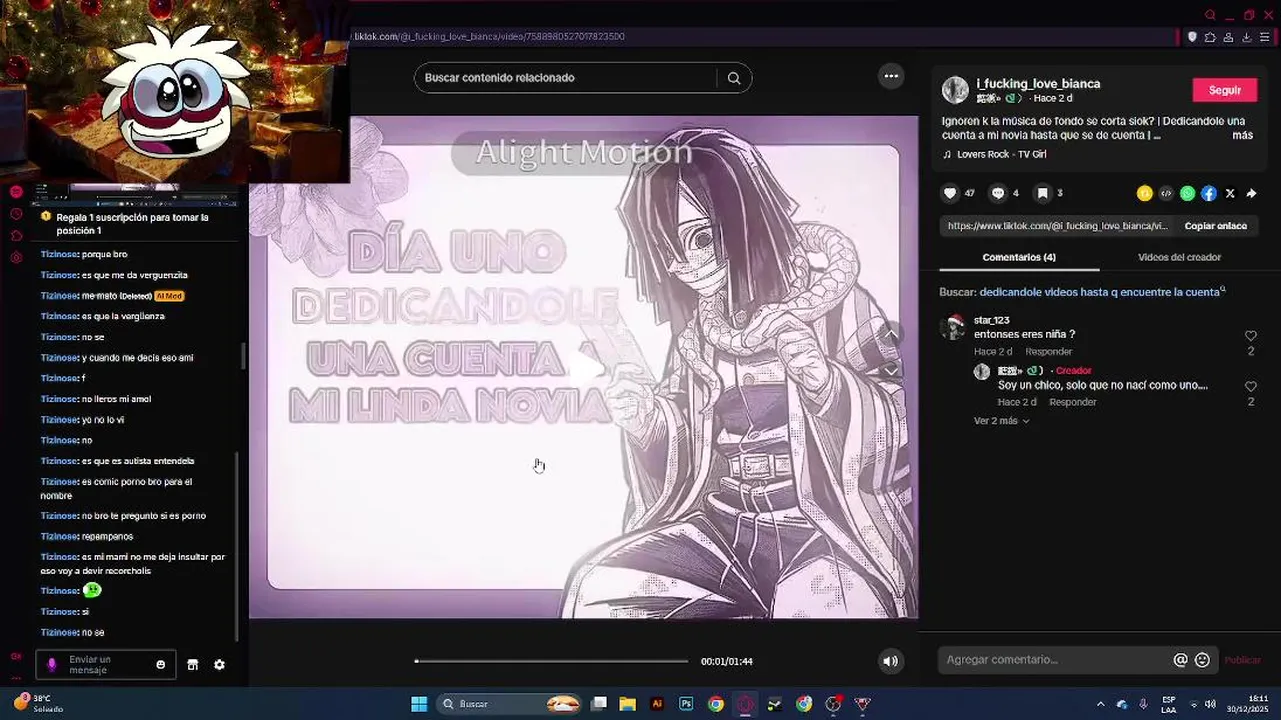Open Adobe Illustrator from the taskbar
Viewport: 1281px width, 720px height.
click(657, 704)
